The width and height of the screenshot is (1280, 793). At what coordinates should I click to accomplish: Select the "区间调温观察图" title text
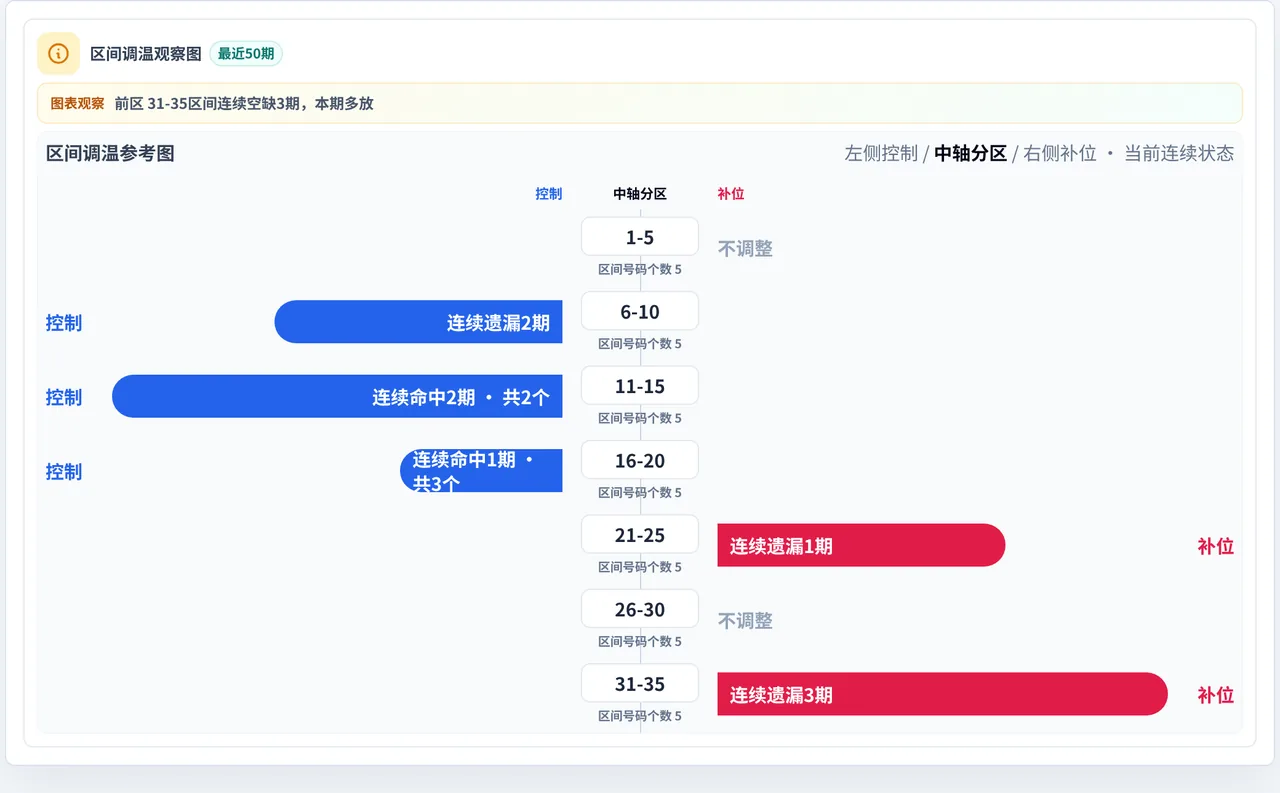coord(146,54)
